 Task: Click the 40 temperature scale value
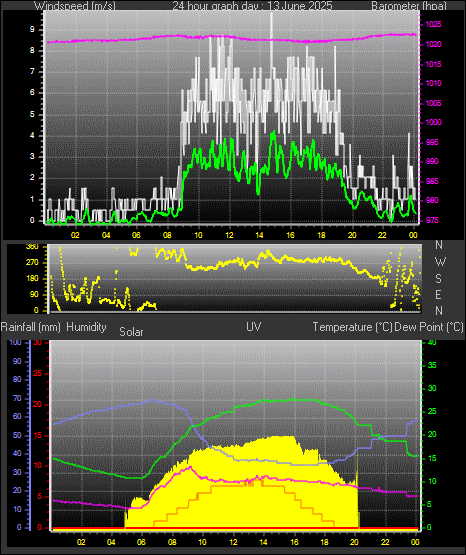(x=432, y=342)
